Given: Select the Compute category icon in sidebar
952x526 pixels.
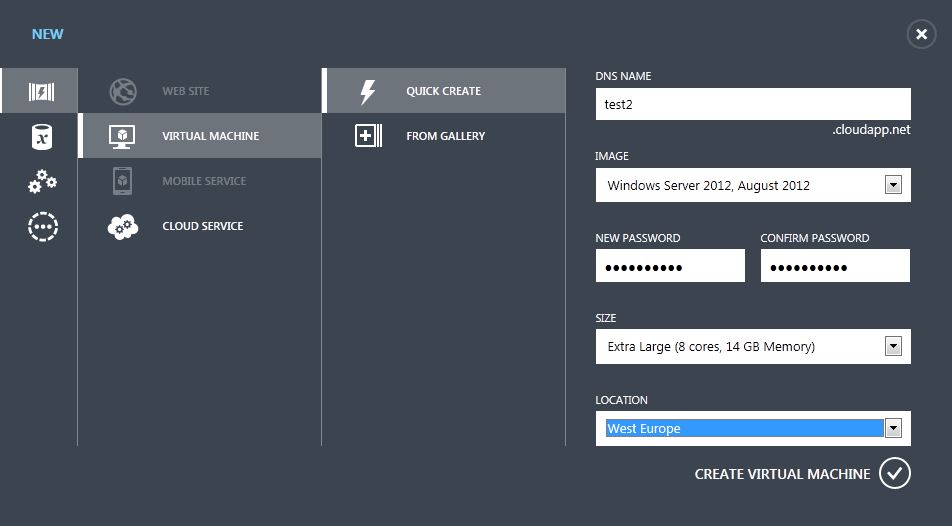Looking at the screenshot, I should (41, 92).
